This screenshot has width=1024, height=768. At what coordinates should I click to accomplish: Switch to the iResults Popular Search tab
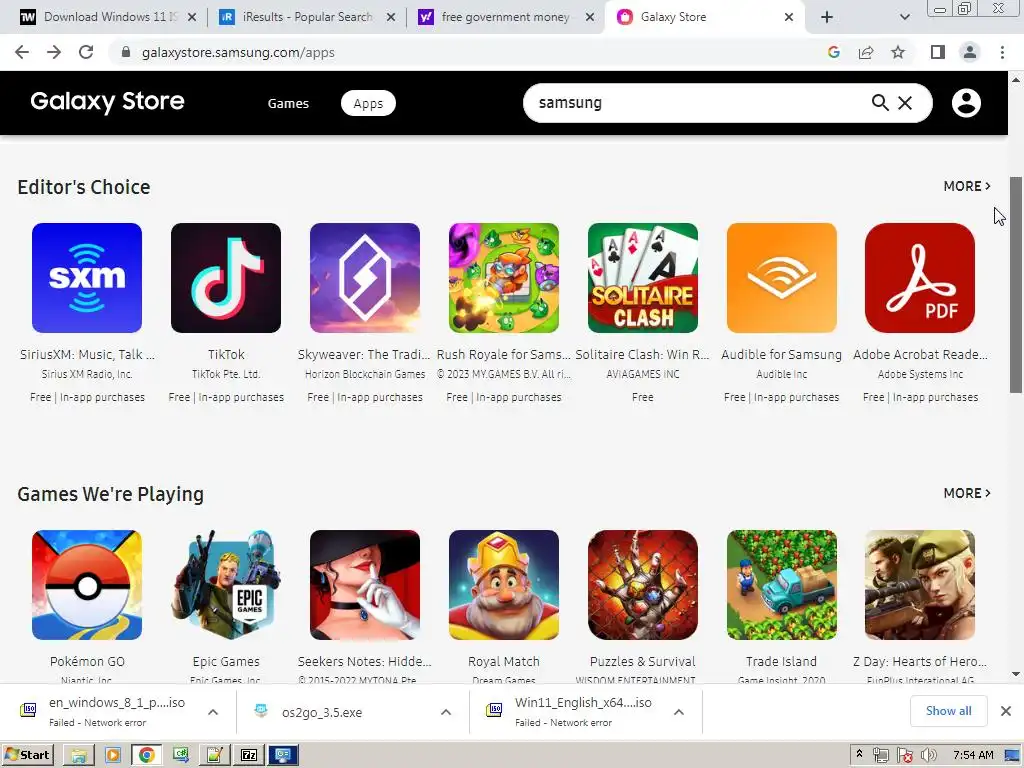pos(307,17)
